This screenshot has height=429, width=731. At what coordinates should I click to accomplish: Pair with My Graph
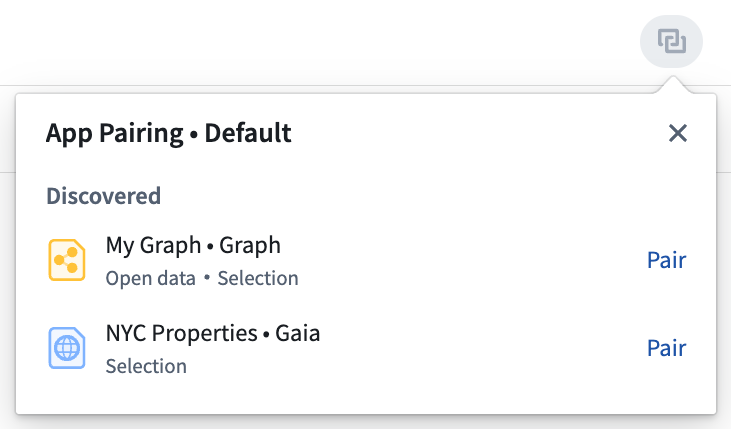pyautogui.click(x=666, y=260)
